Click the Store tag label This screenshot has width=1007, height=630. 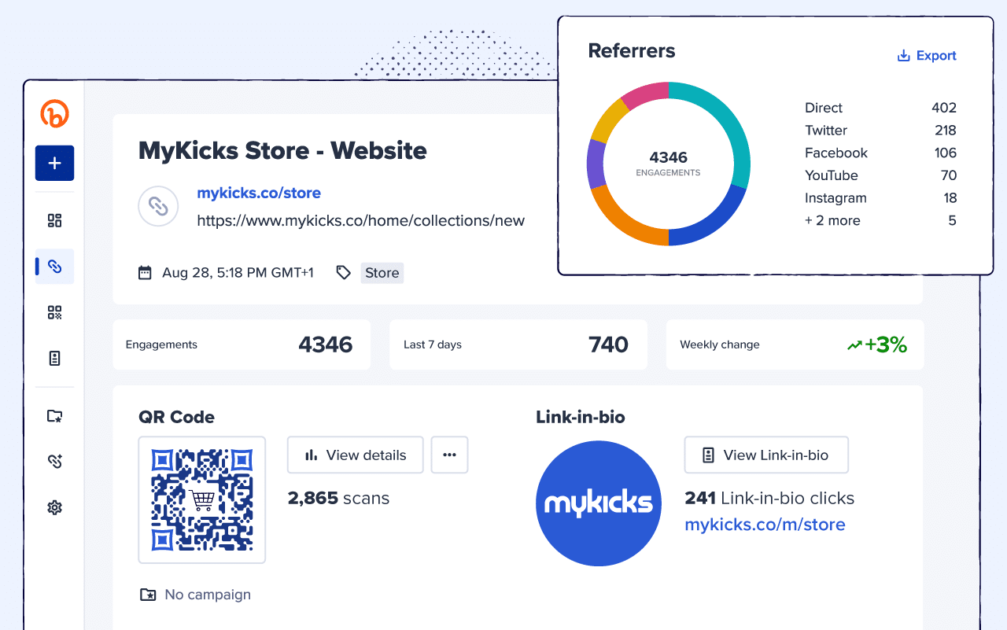[382, 273]
